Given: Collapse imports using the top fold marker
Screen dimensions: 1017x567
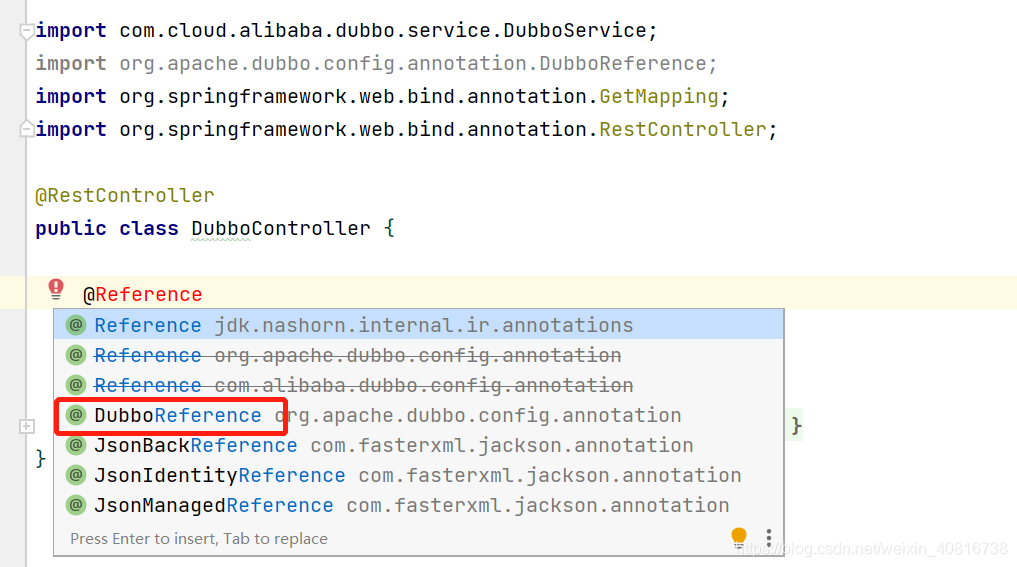Looking at the screenshot, I should [x=27, y=31].
